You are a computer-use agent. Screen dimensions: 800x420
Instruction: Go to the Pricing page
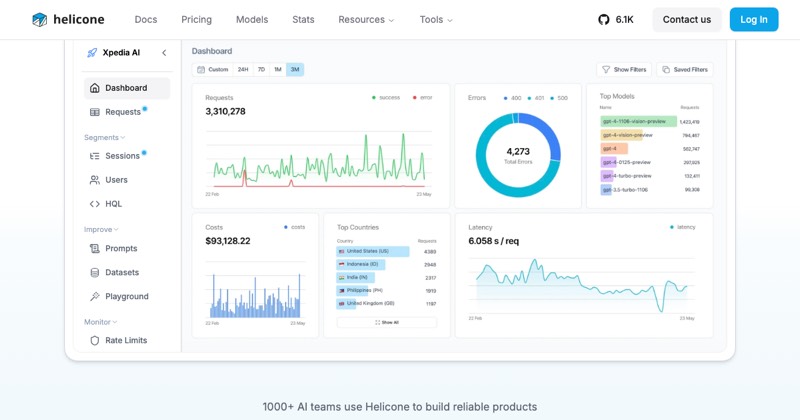pyautogui.click(x=196, y=19)
